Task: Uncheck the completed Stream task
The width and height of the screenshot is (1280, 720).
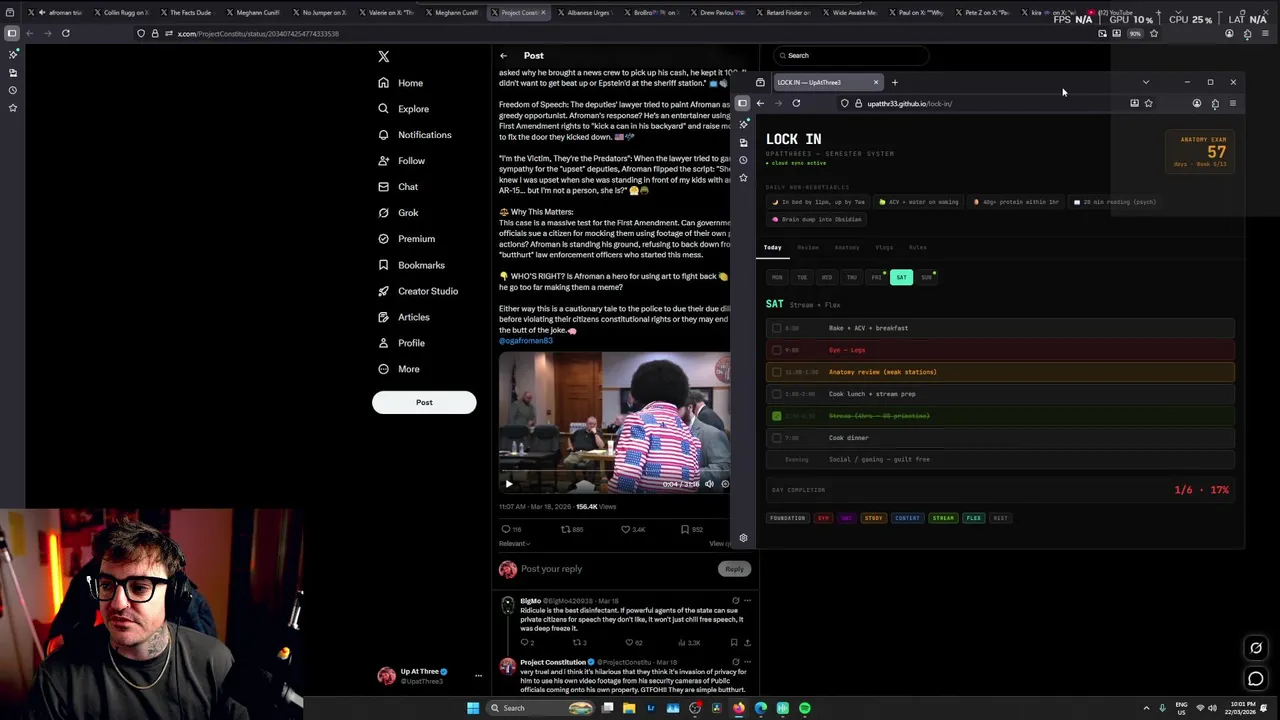Action: [x=777, y=416]
